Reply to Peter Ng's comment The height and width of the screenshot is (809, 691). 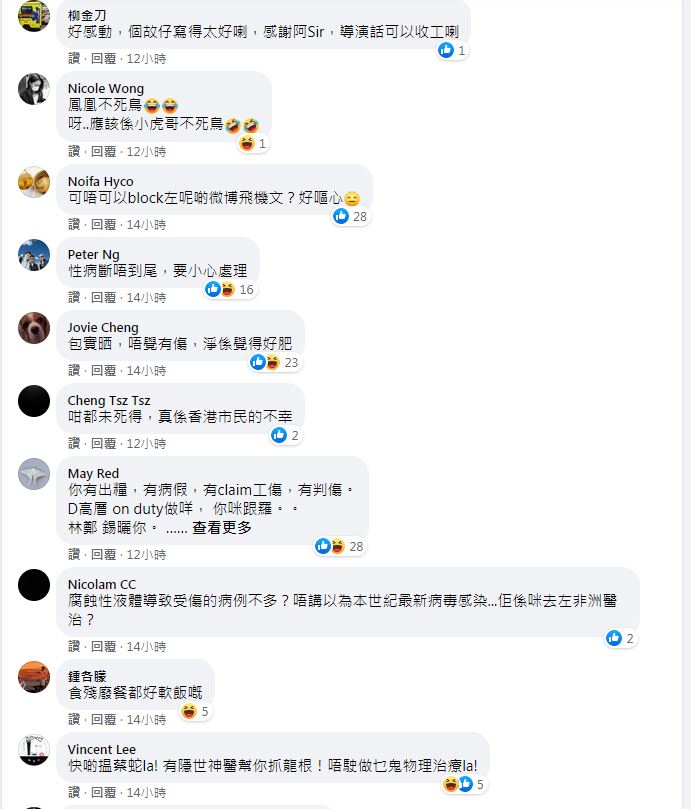click(103, 298)
